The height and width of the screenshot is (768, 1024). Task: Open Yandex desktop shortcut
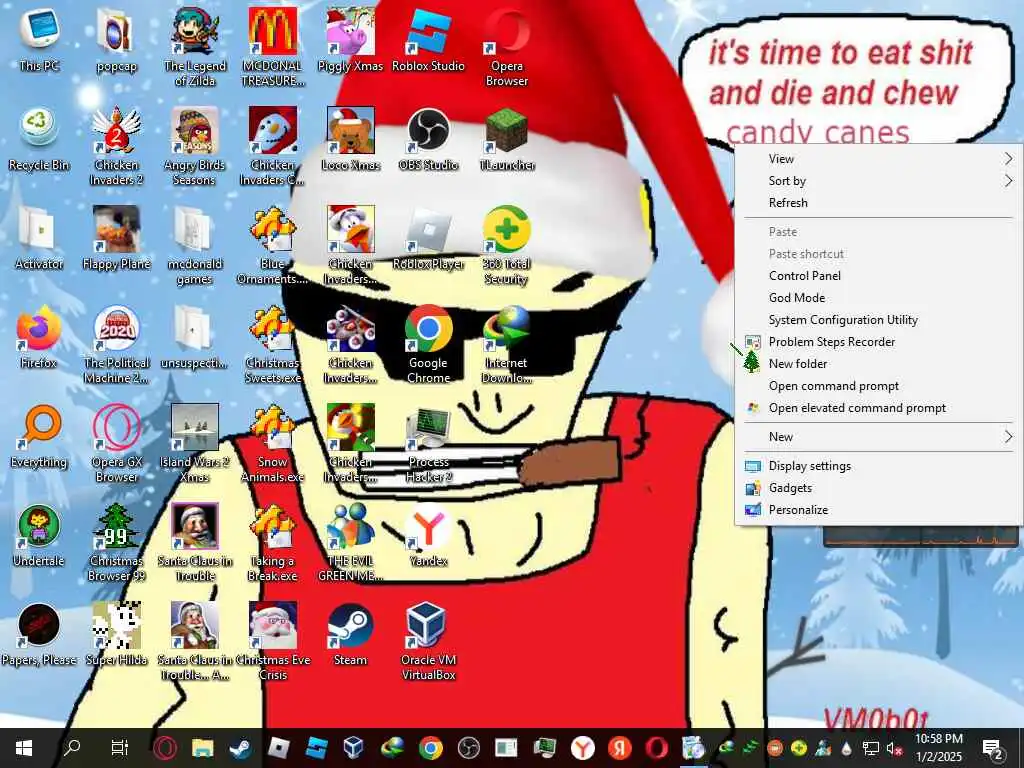(428, 536)
